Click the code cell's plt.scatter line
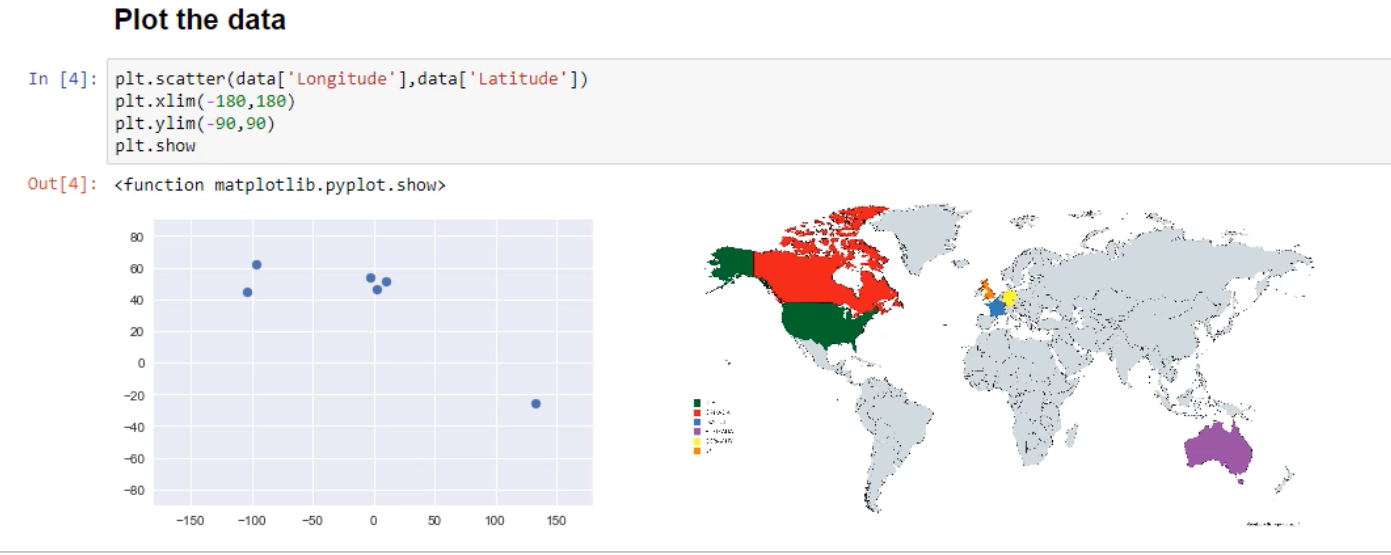The width and height of the screenshot is (1391, 555). point(351,80)
